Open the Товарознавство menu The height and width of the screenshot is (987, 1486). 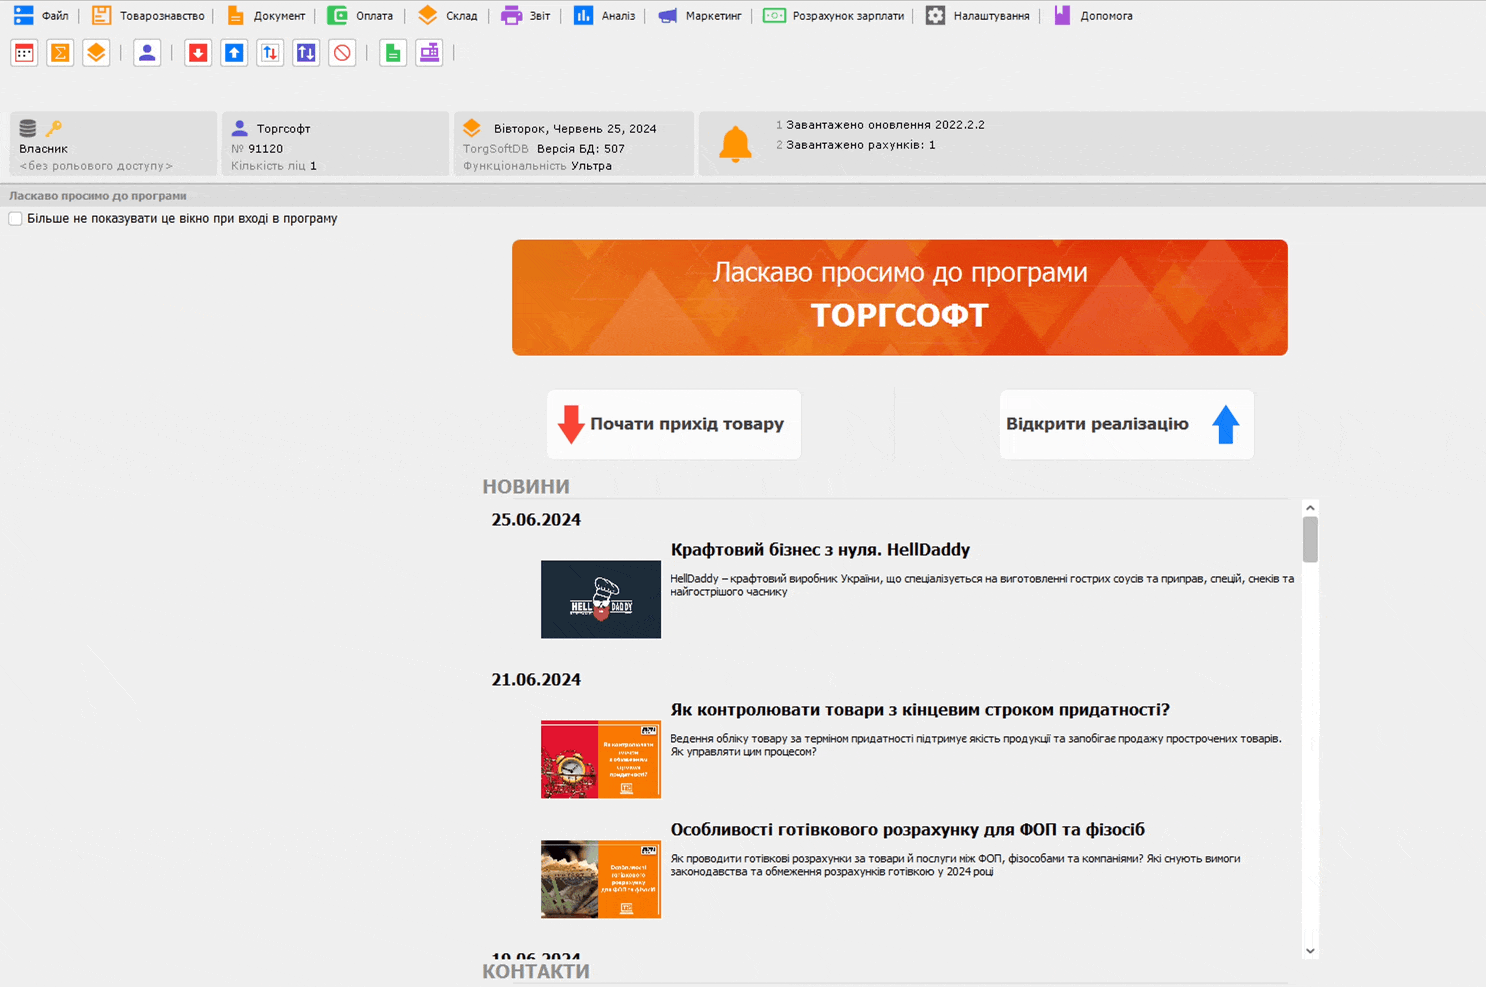148,16
